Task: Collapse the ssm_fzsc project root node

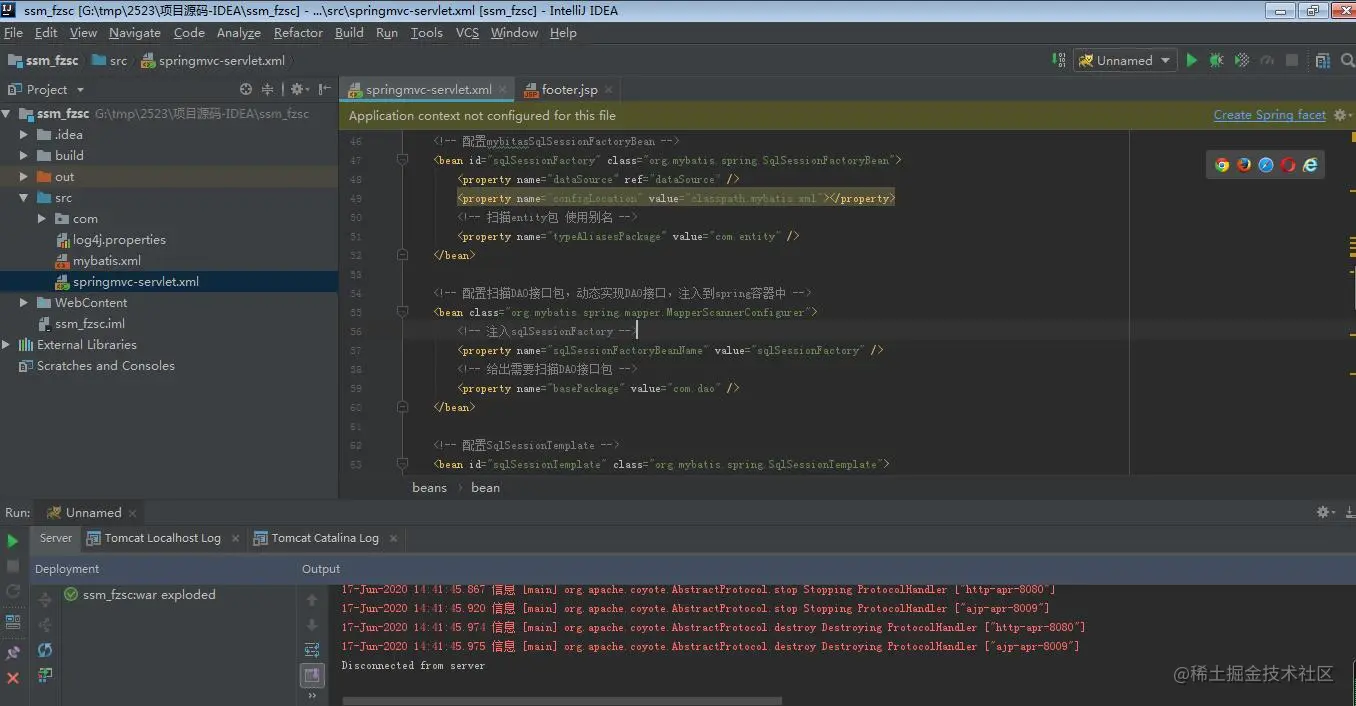Action: [x=8, y=113]
